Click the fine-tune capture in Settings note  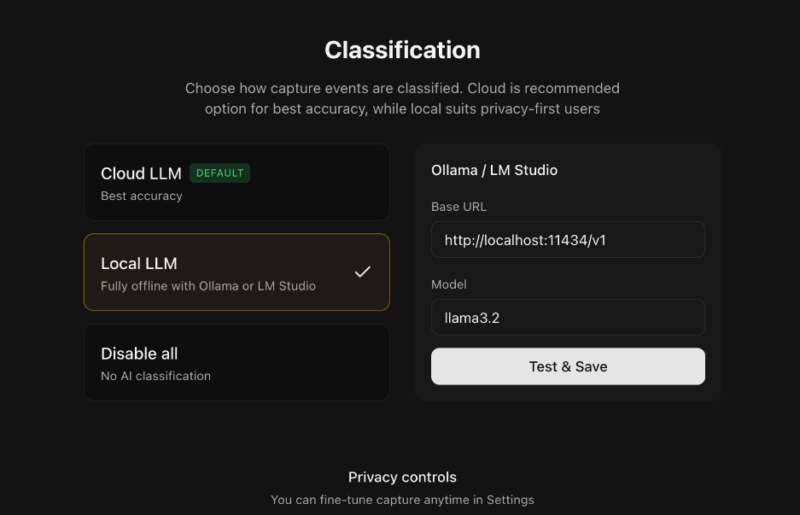coord(402,499)
